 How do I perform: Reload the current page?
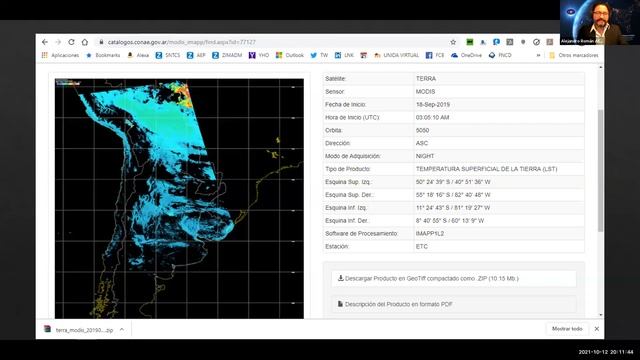pyautogui.click(x=71, y=42)
